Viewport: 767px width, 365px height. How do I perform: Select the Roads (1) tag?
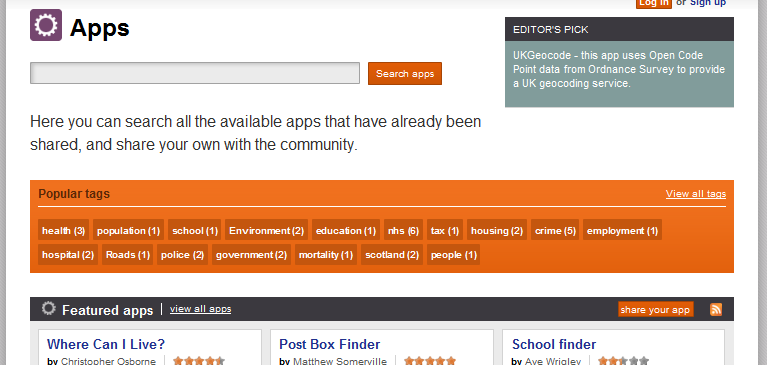[128, 254]
